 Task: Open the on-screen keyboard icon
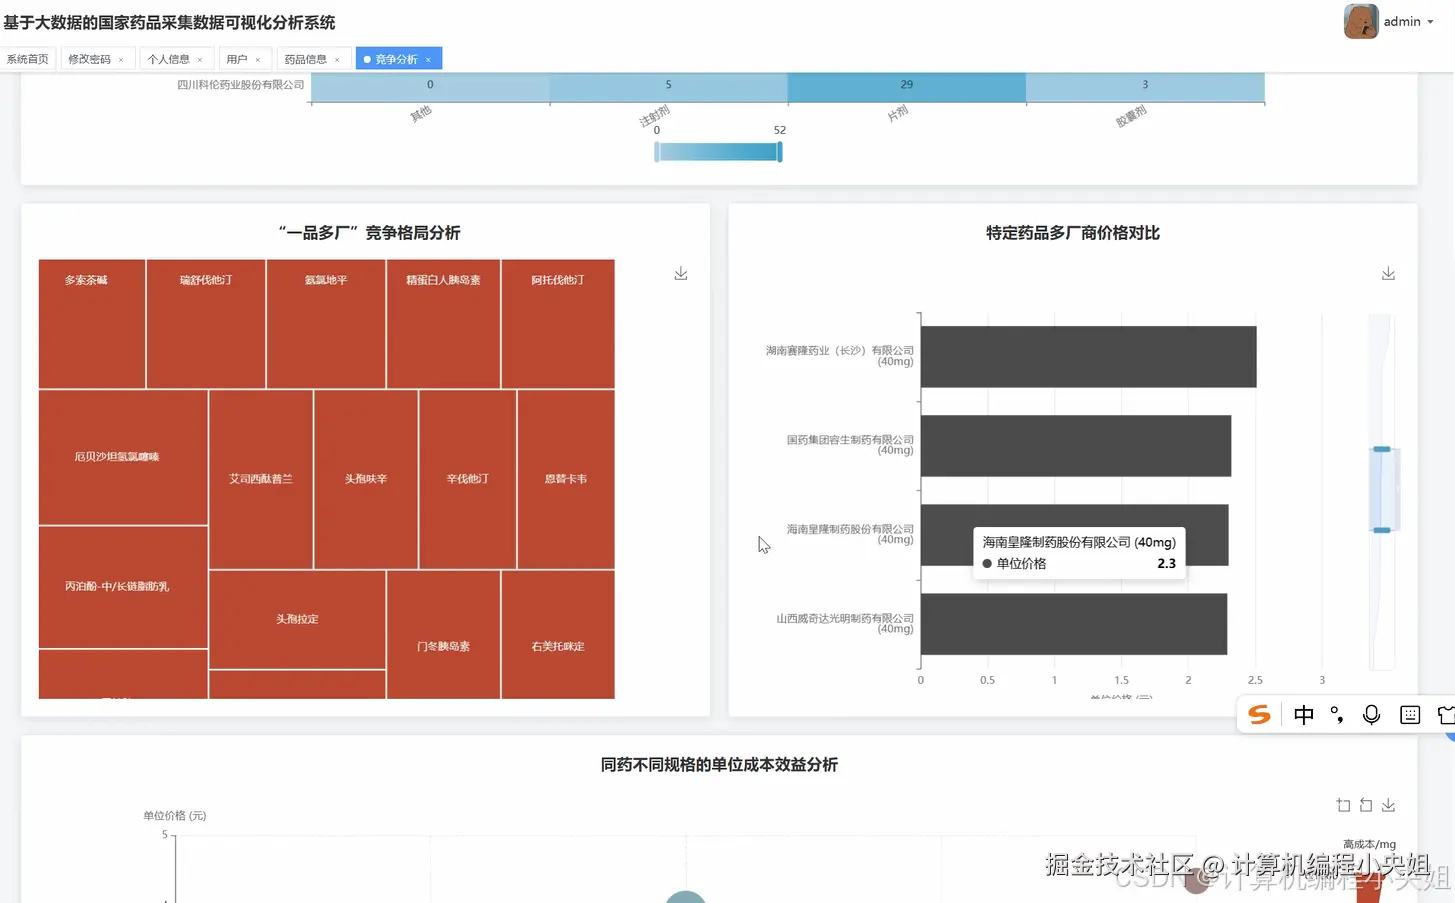point(1409,714)
